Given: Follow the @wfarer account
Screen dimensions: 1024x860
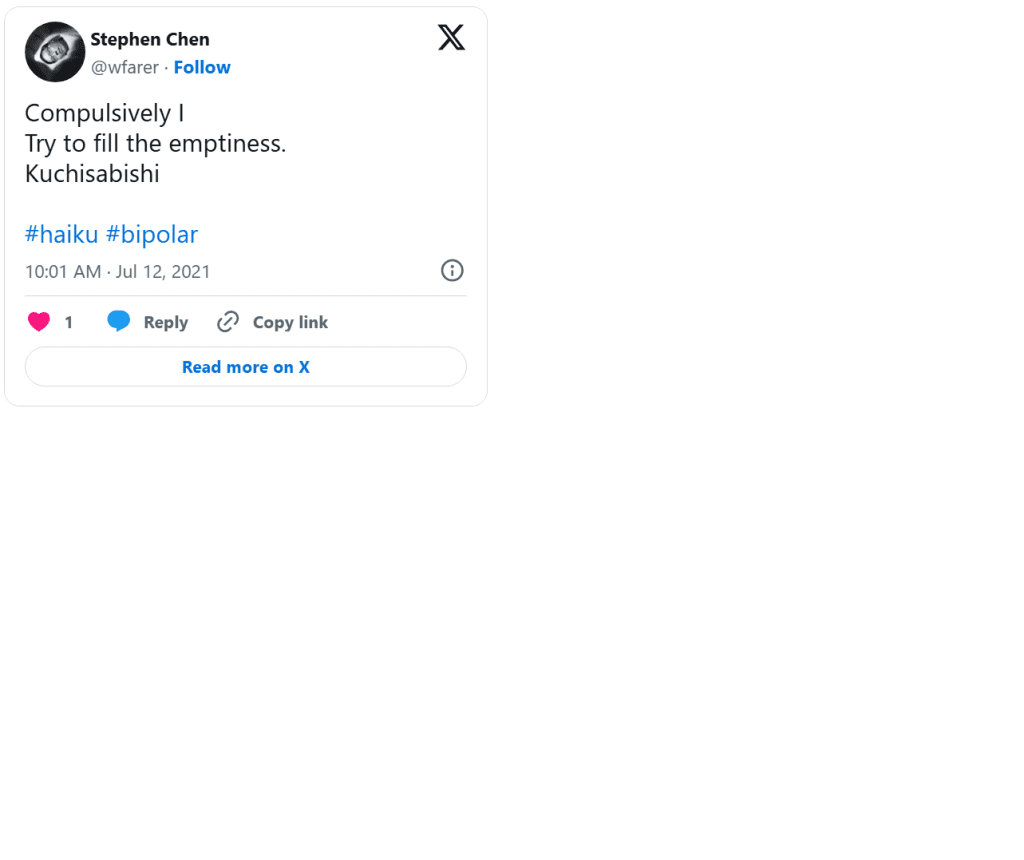Looking at the screenshot, I should (x=202, y=67).
